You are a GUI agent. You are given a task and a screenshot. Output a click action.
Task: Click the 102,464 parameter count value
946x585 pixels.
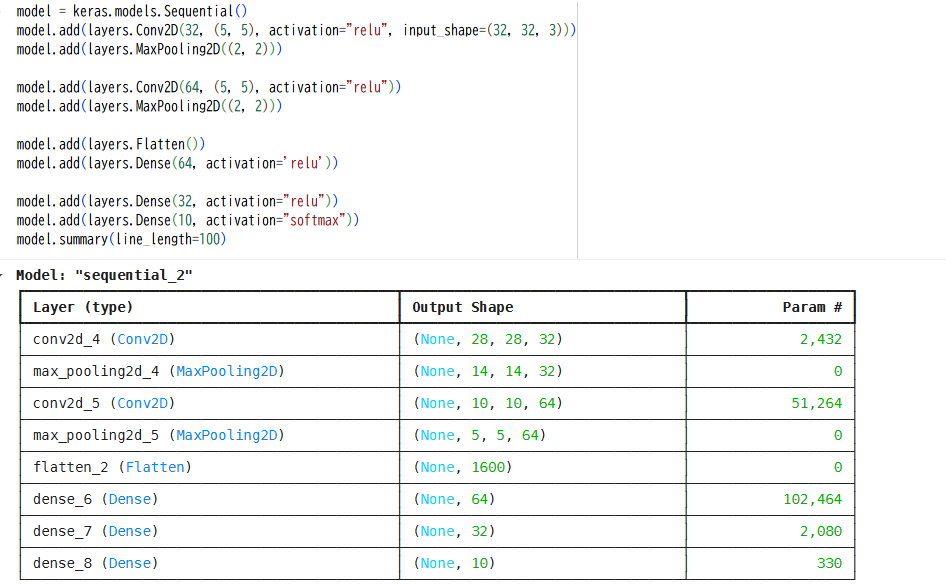tap(813, 499)
